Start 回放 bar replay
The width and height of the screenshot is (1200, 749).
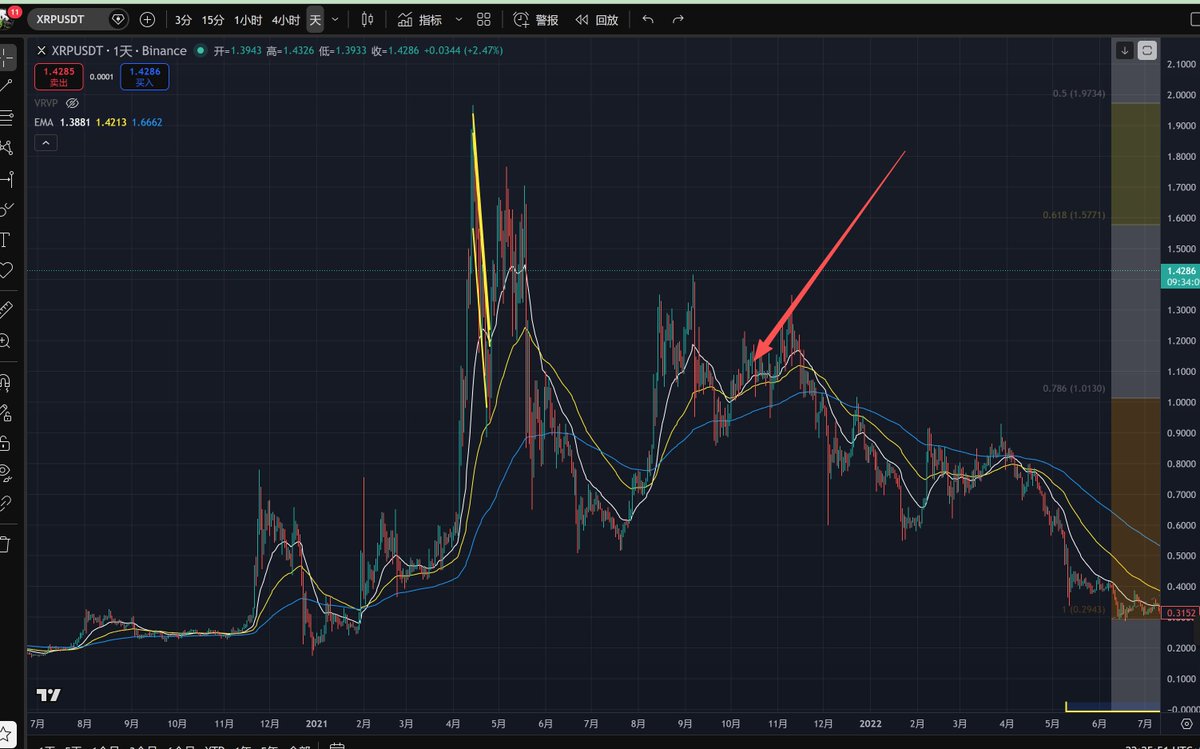596,20
